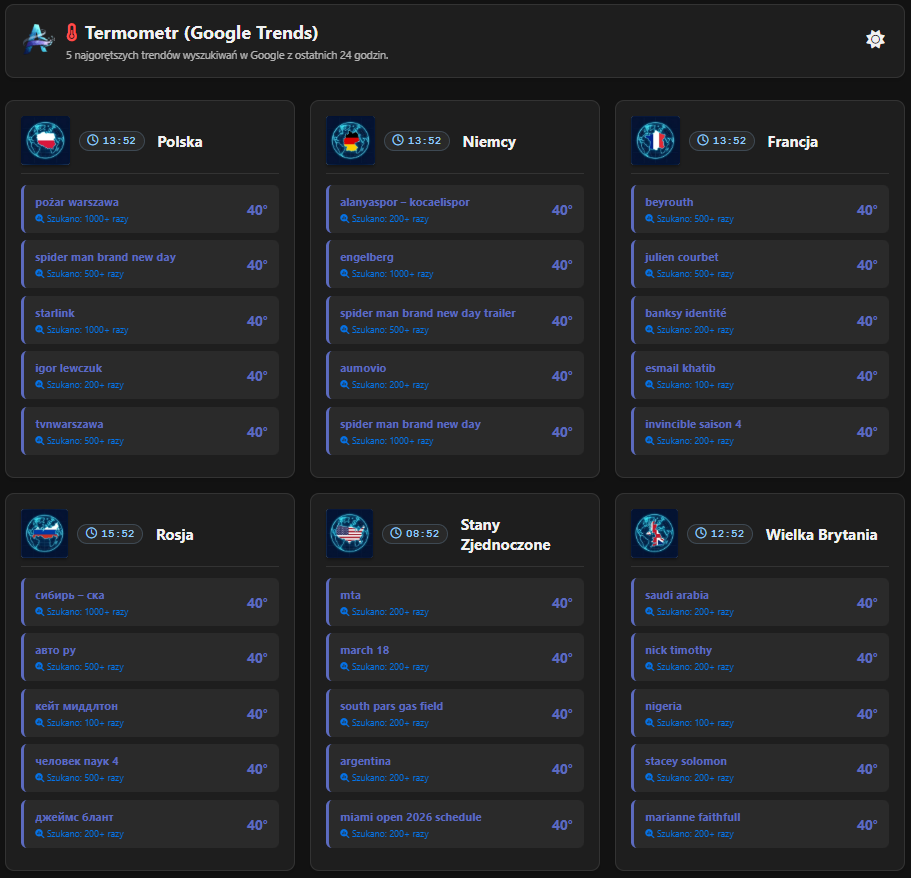Open the 'stacey solomon' trend entry
This screenshot has width=911, height=878.
(760, 768)
